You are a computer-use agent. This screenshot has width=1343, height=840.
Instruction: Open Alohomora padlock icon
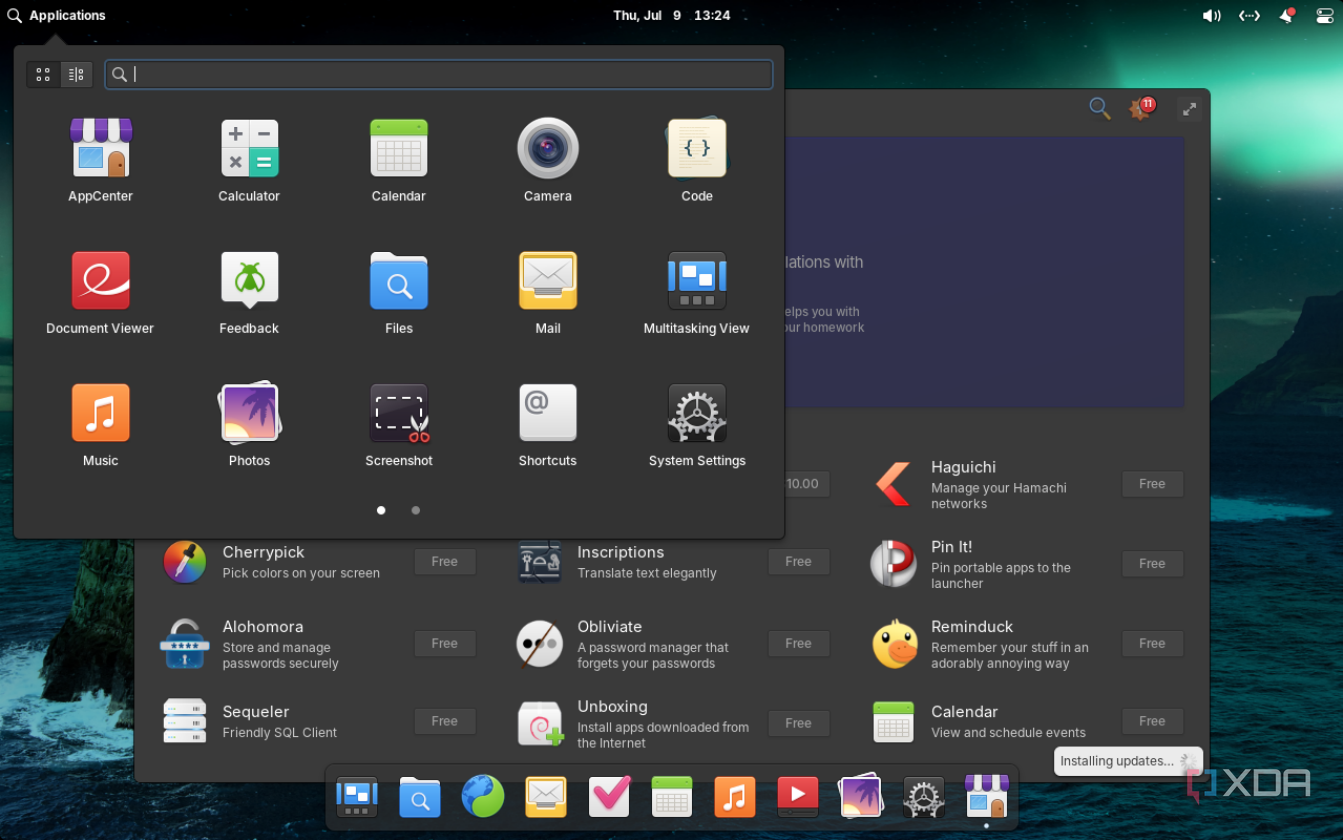coord(185,644)
